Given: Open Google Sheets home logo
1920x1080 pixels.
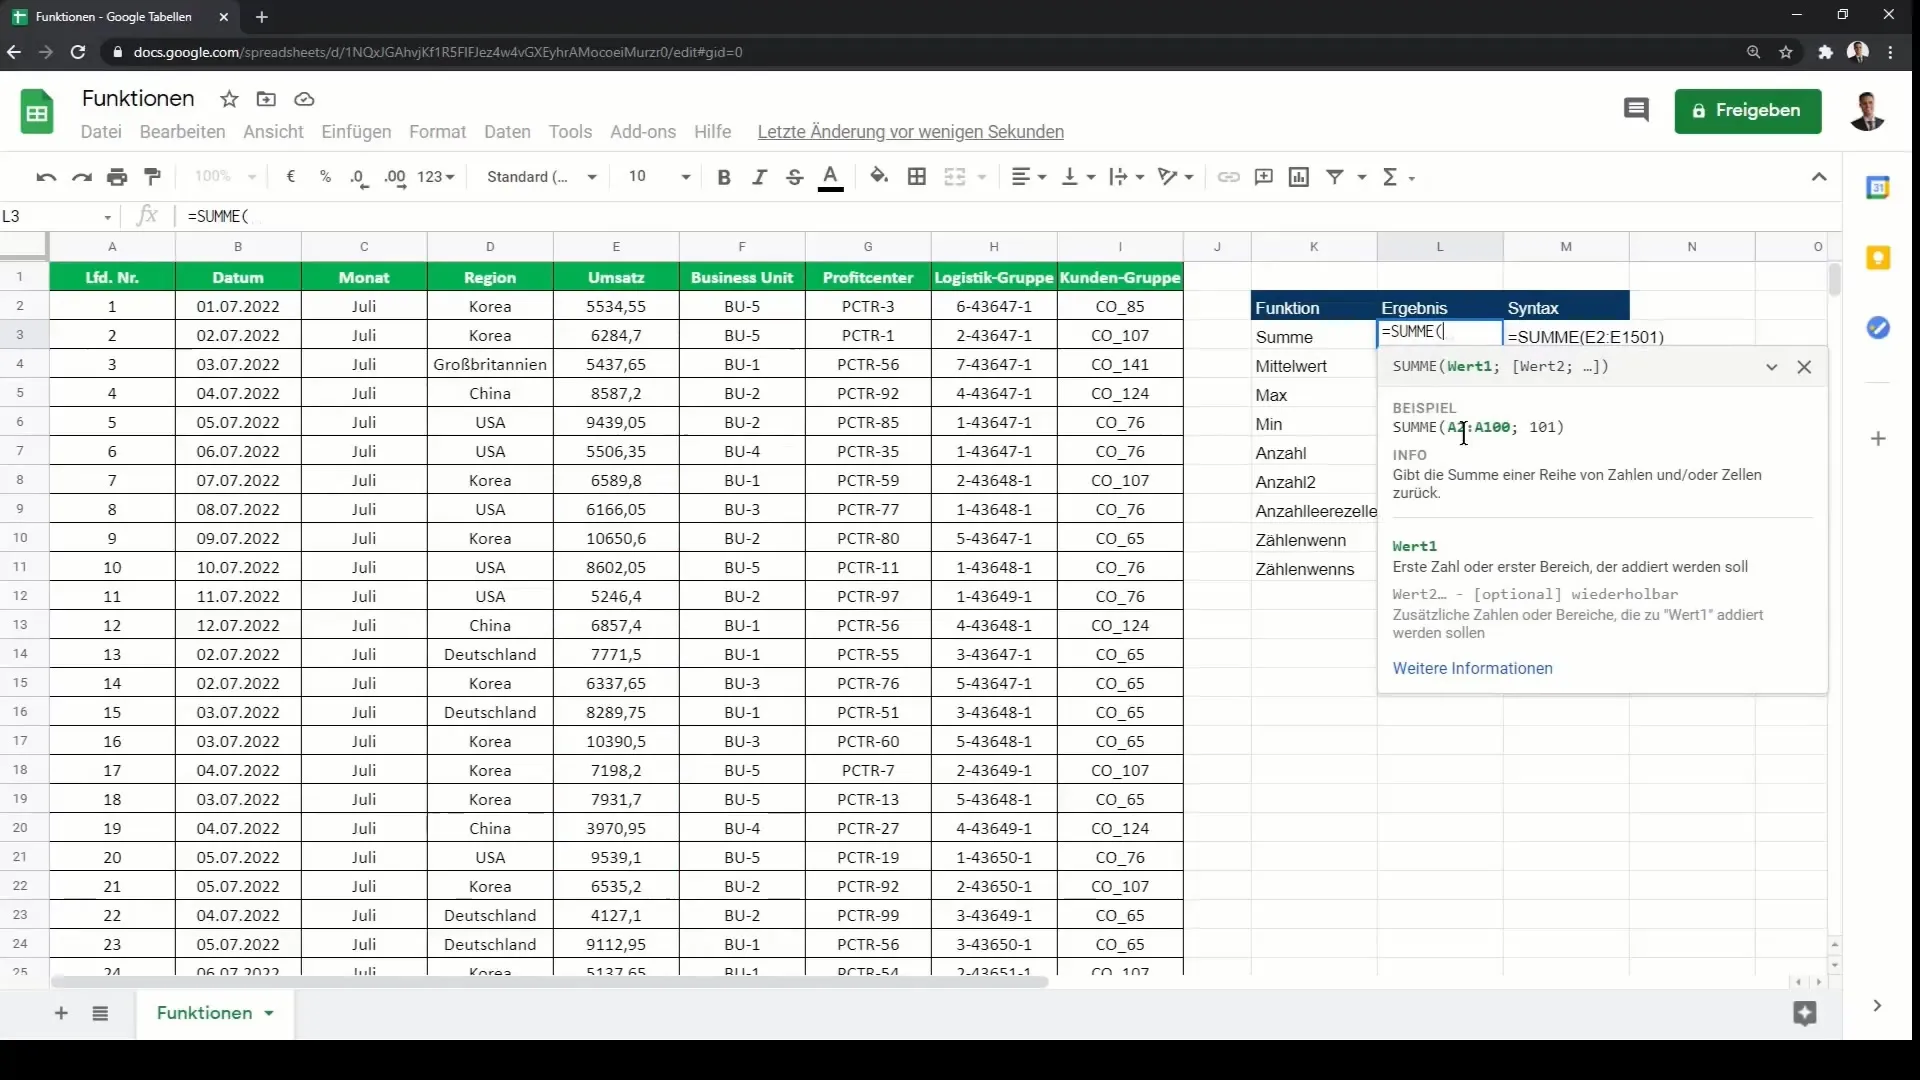Looking at the screenshot, I should coord(37,111).
